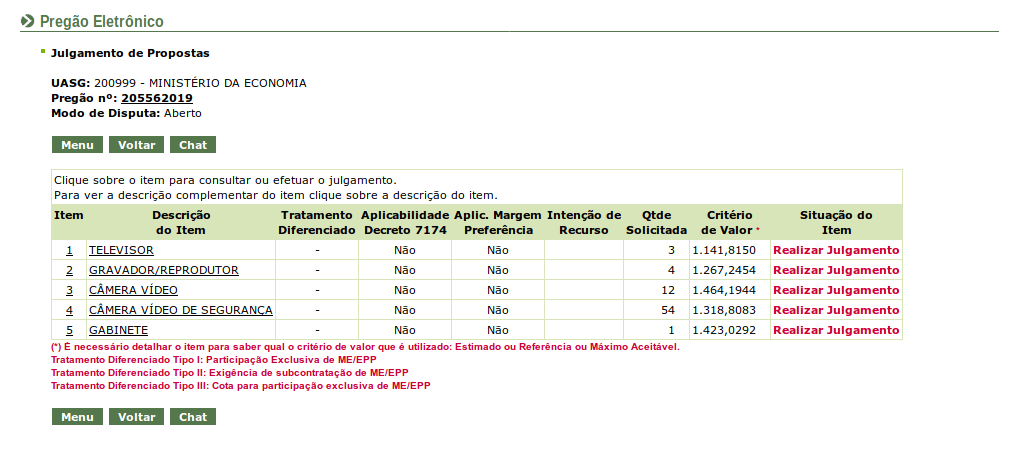Select item number 3 link
This screenshot has width=1019, height=459.
point(69,290)
